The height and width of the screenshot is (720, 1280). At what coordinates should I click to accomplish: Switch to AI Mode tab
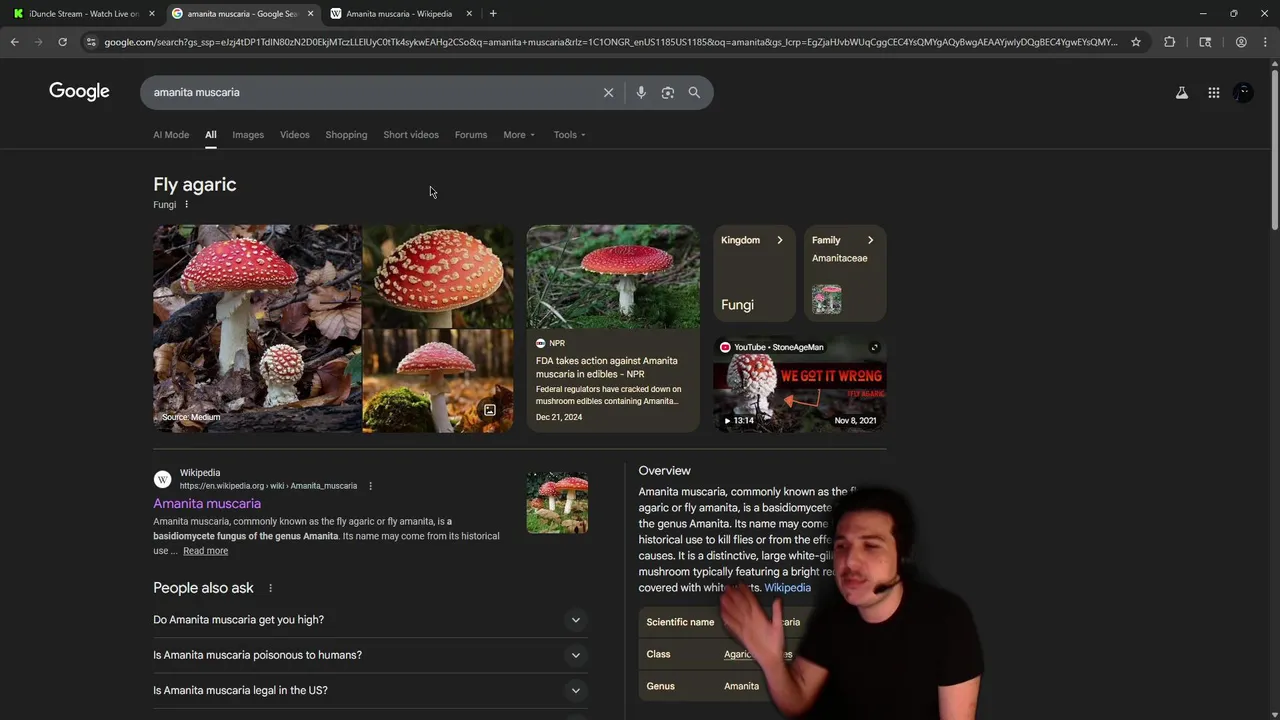[171, 135]
